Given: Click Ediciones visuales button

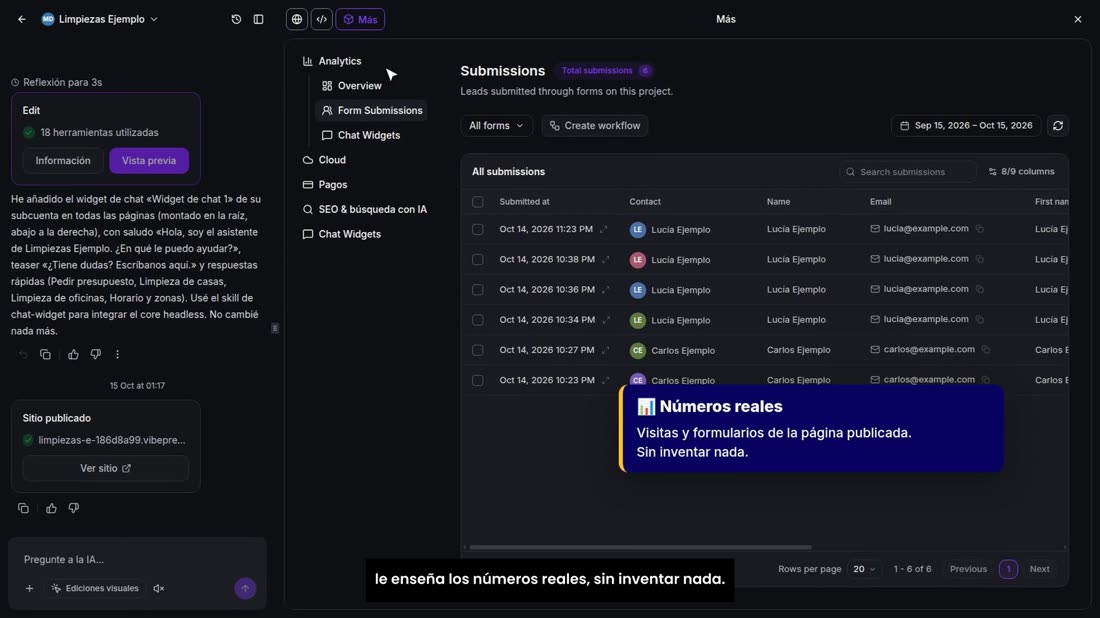Looking at the screenshot, I should (95, 589).
